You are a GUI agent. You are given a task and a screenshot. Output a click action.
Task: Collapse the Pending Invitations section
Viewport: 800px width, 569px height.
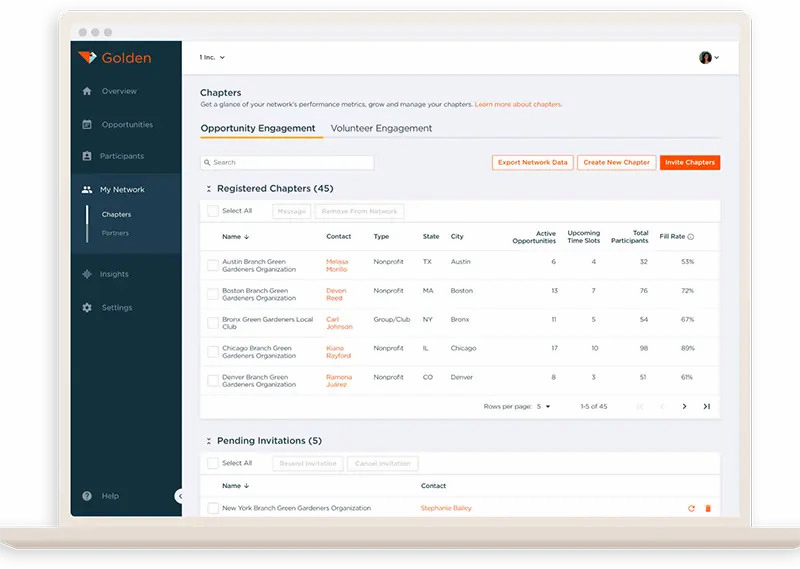coord(209,441)
